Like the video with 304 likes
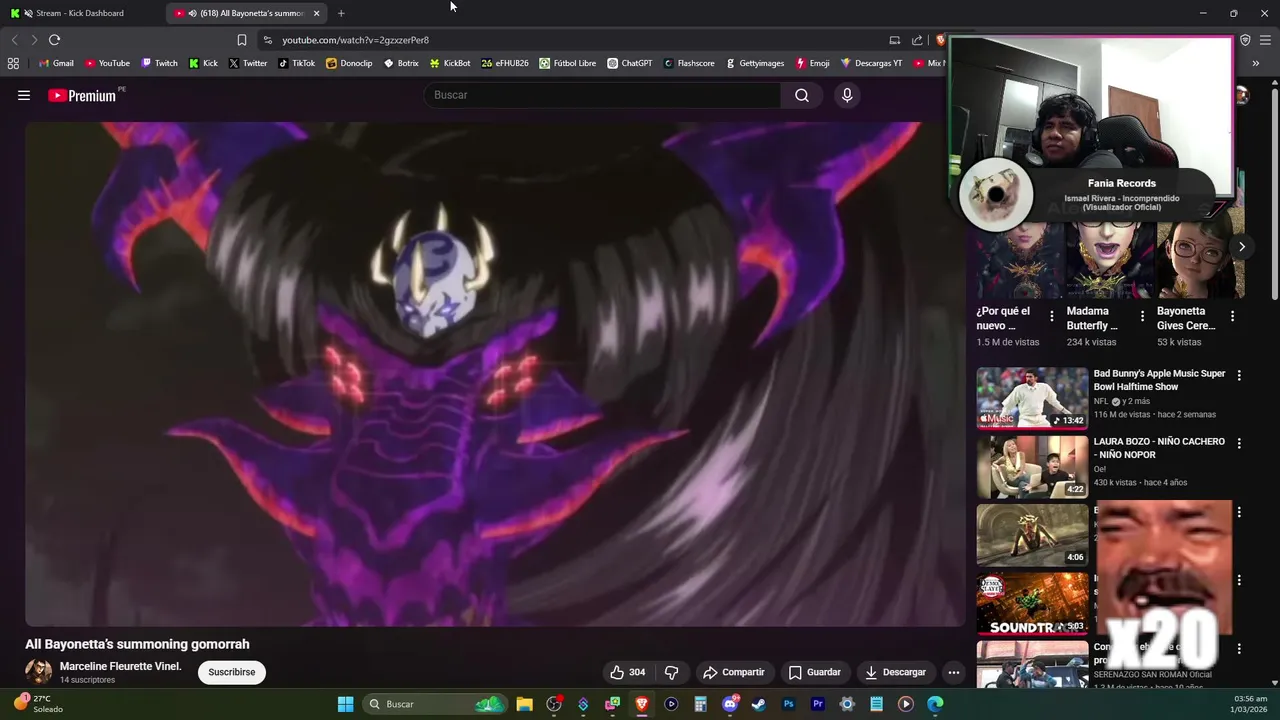The width and height of the screenshot is (1280, 720). (x=628, y=672)
